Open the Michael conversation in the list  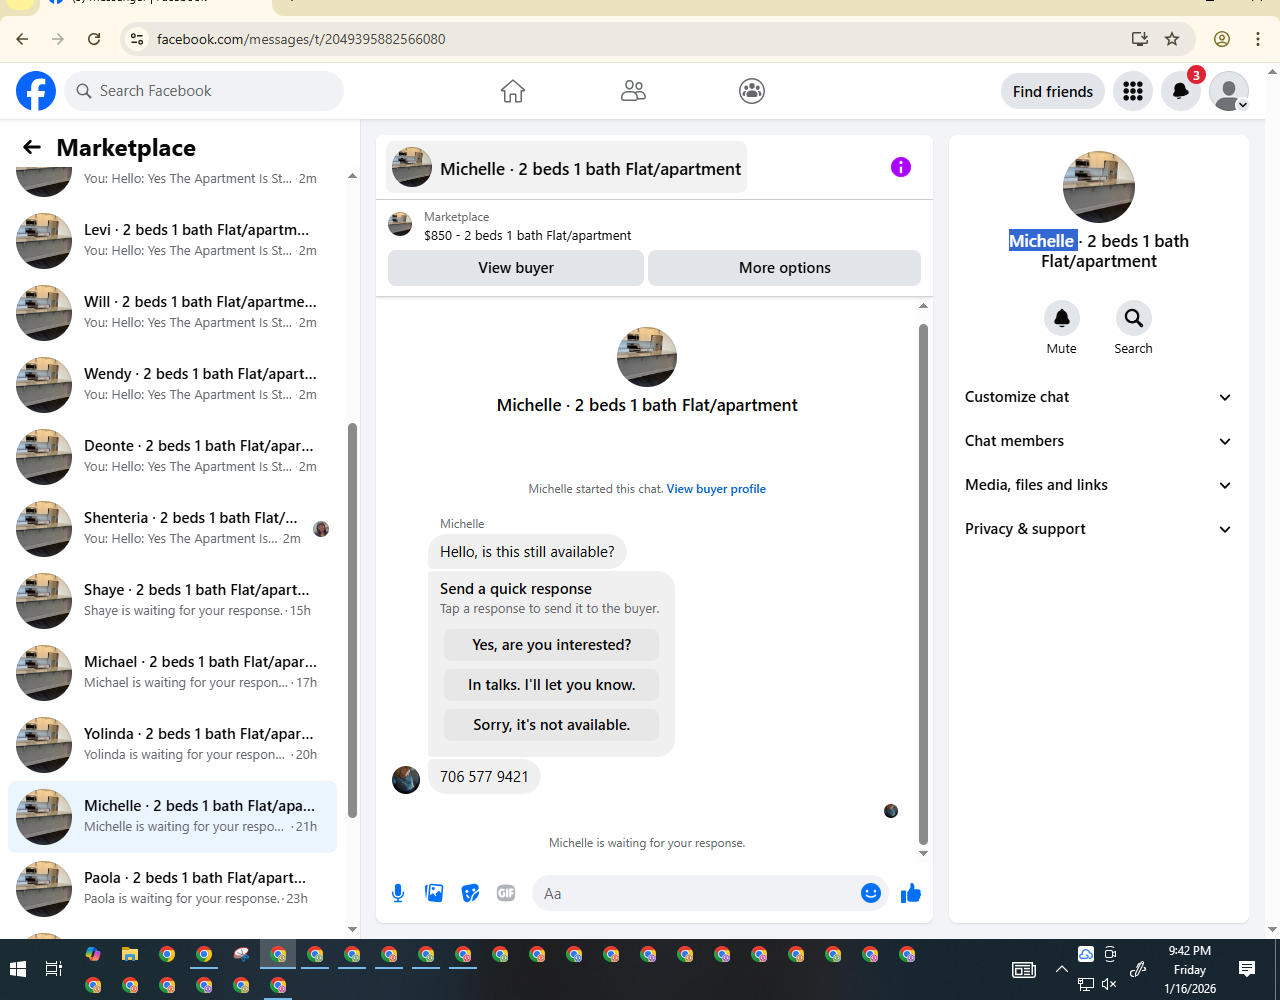pos(172,672)
